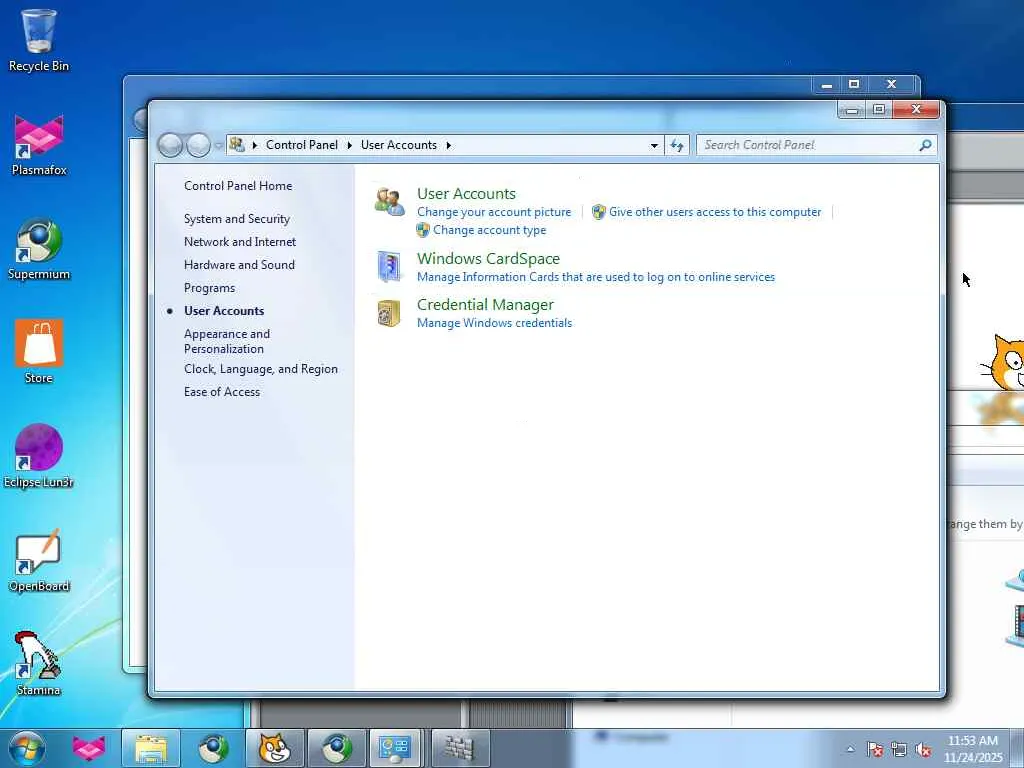Click the User Accounts breadcrumb
The image size is (1024, 768).
[x=399, y=145]
